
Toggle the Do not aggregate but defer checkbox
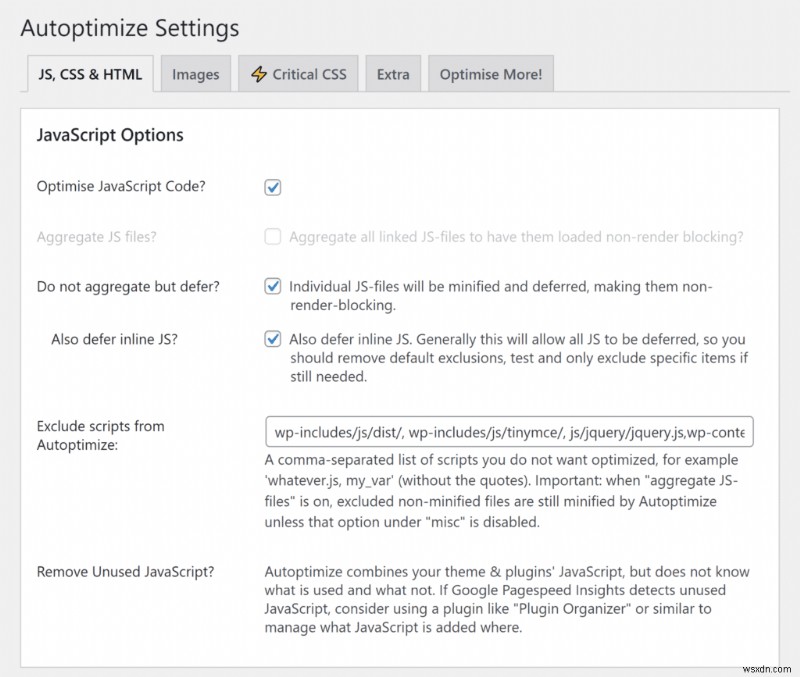tap(272, 287)
